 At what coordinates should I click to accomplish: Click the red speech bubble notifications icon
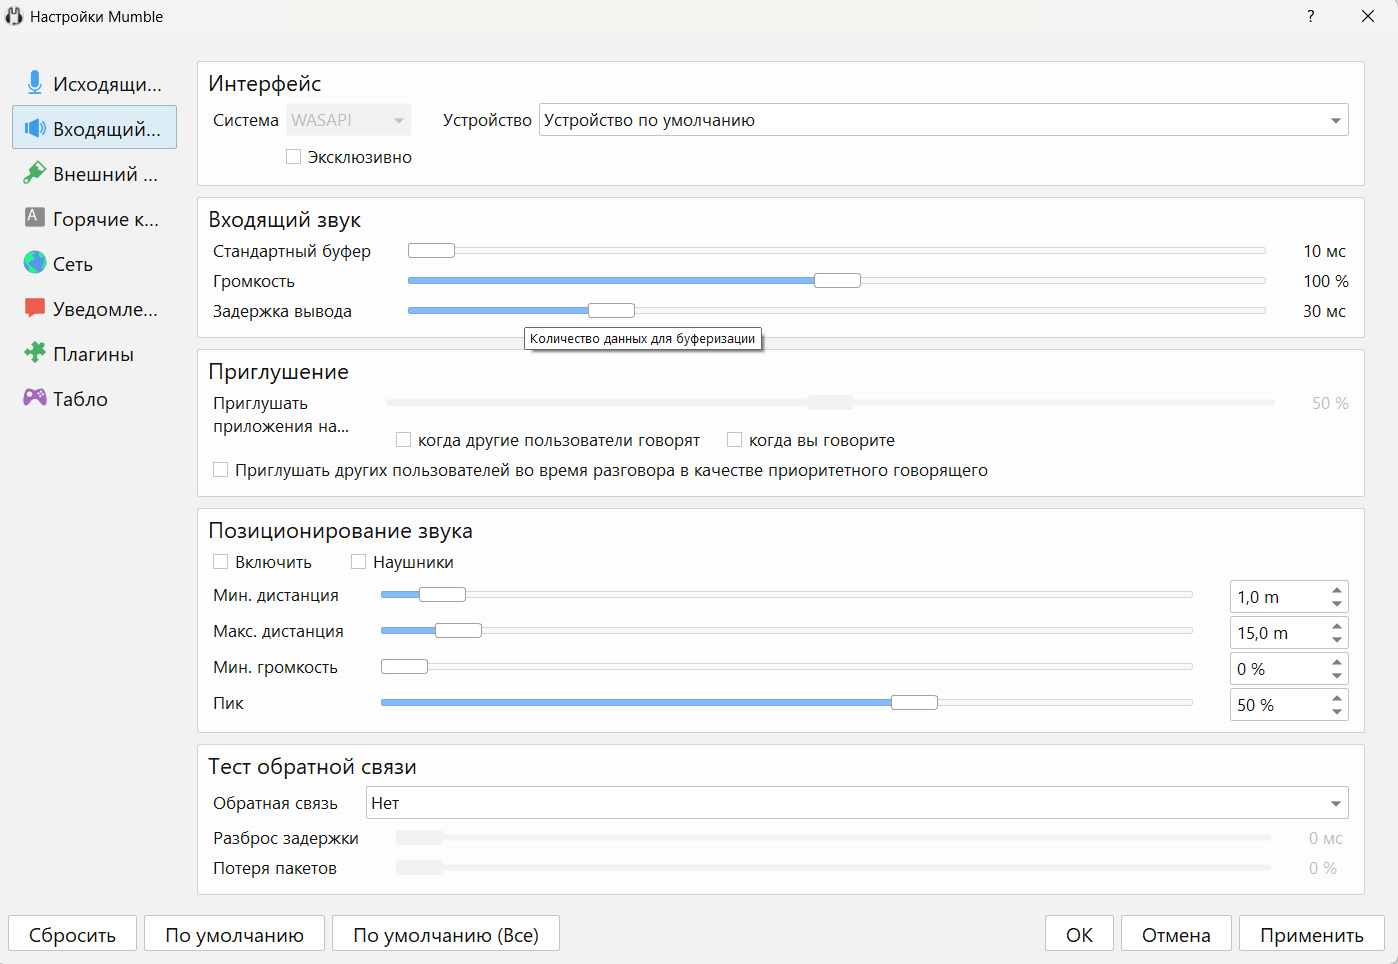(x=35, y=308)
